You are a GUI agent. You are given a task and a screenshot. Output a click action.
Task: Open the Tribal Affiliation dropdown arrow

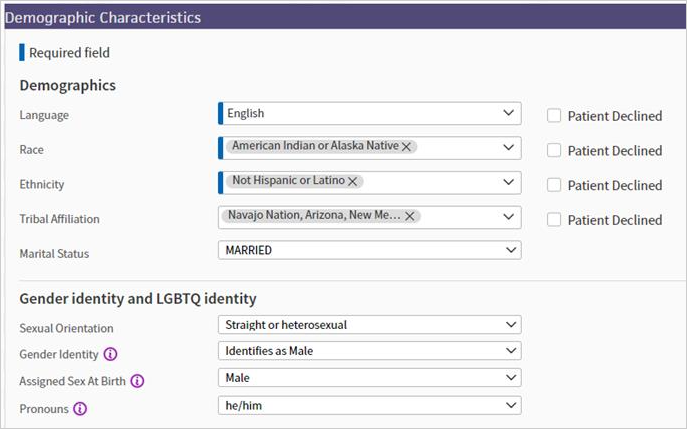pyautogui.click(x=509, y=217)
